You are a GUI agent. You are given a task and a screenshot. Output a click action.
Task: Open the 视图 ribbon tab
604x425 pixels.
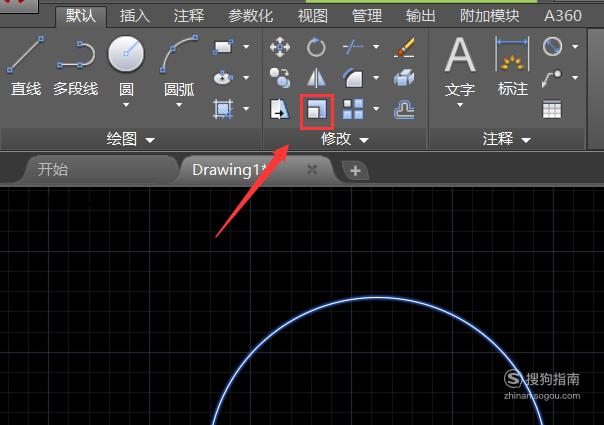point(312,16)
